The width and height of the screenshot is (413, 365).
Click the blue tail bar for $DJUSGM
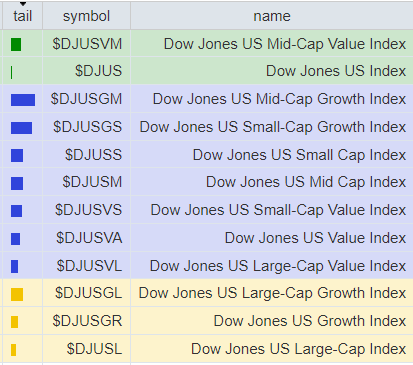[23, 100]
